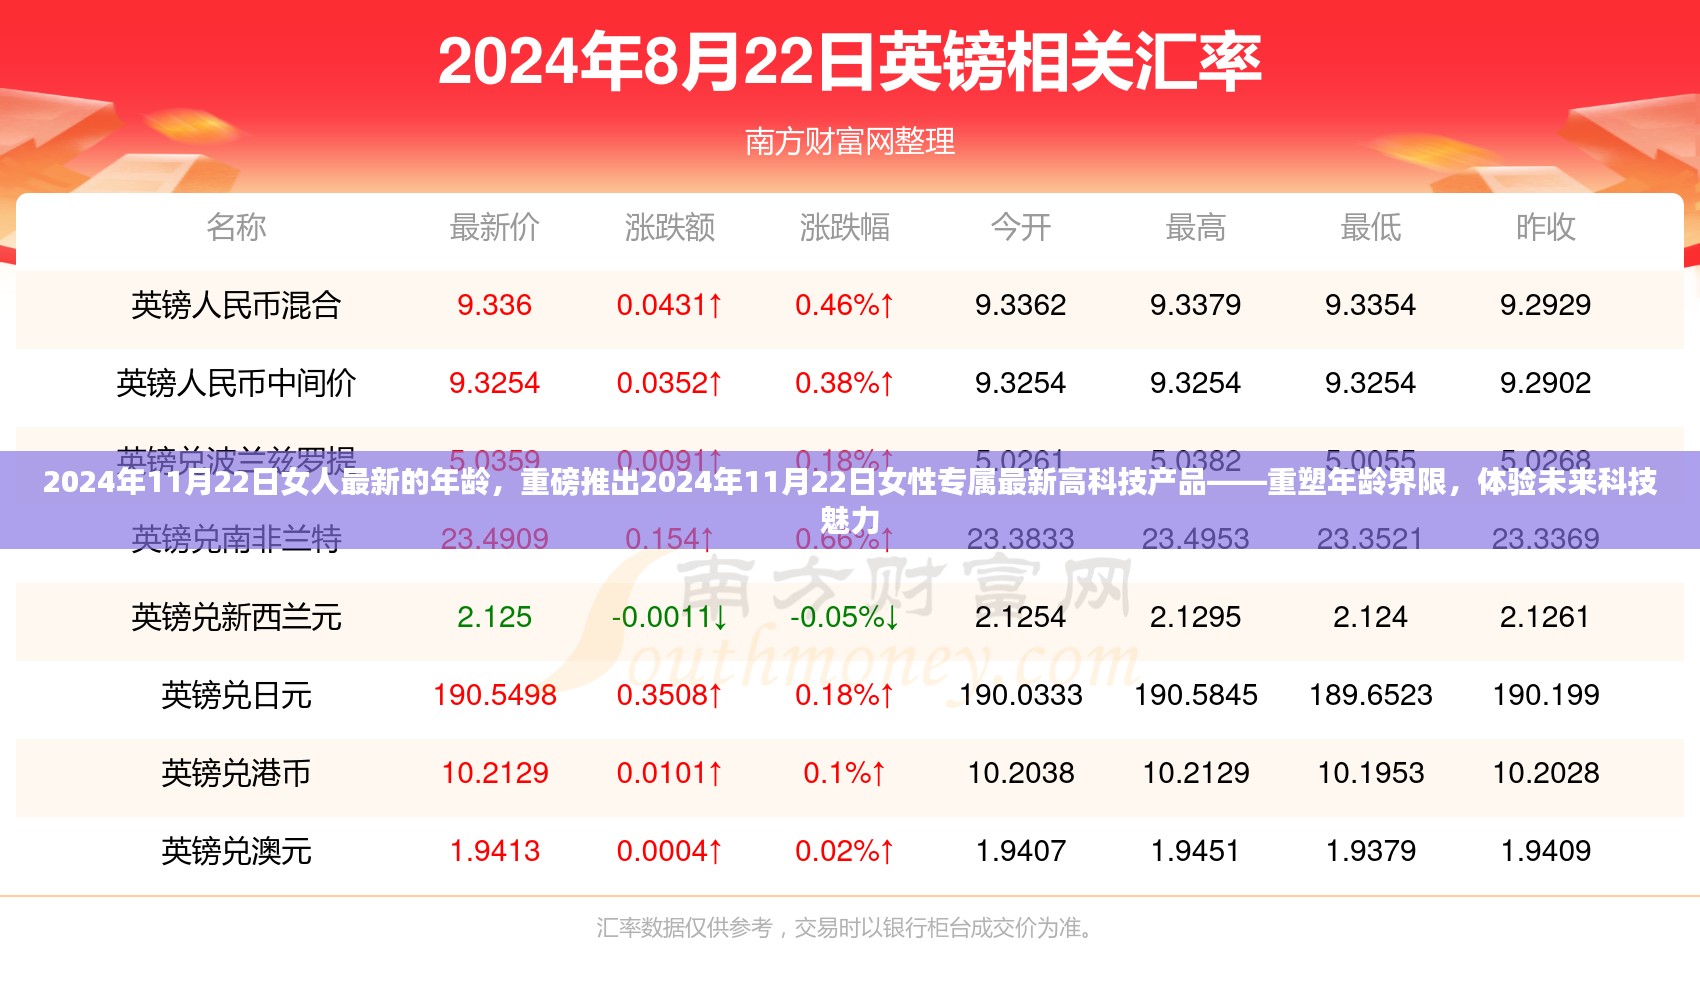
Task: Click opening value 190.0333
Action: (1020, 695)
